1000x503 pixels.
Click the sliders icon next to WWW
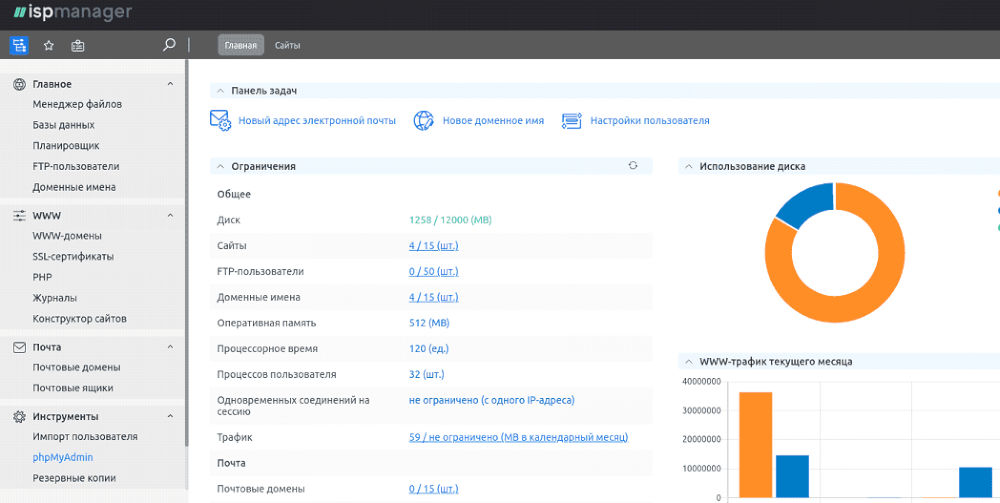tap(20, 215)
